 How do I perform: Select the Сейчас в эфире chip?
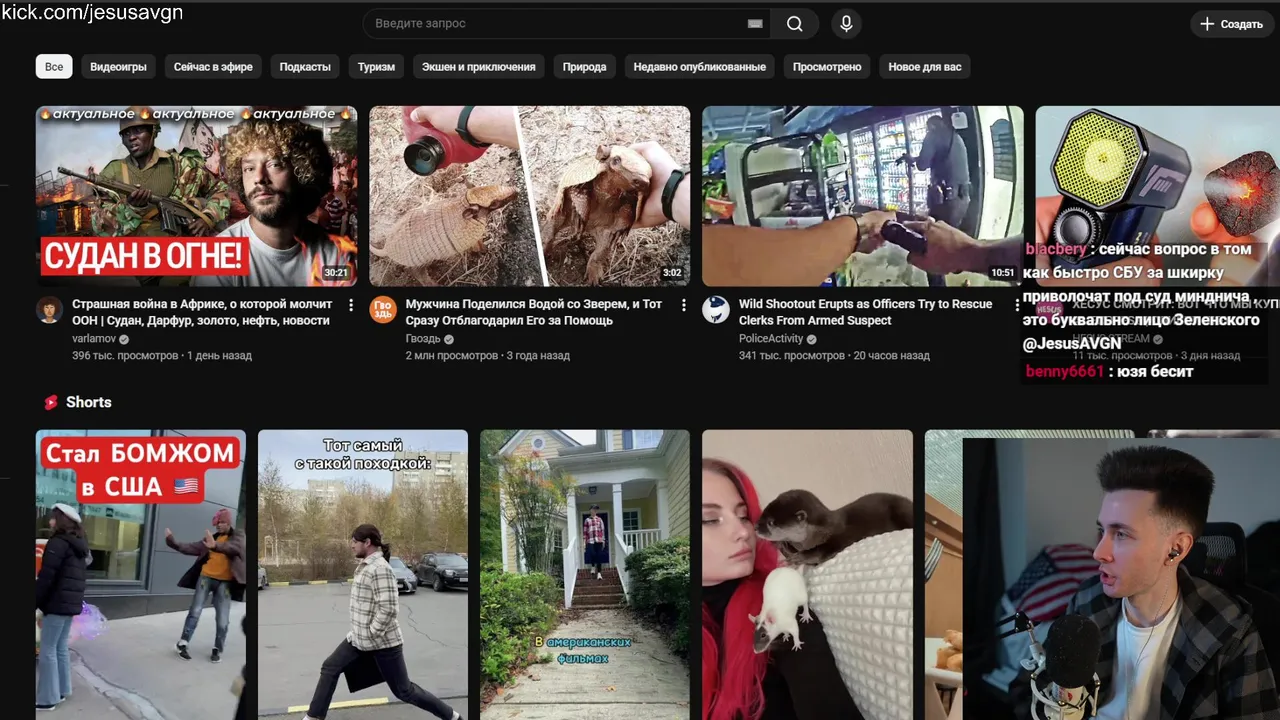click(x=213, y=67)
